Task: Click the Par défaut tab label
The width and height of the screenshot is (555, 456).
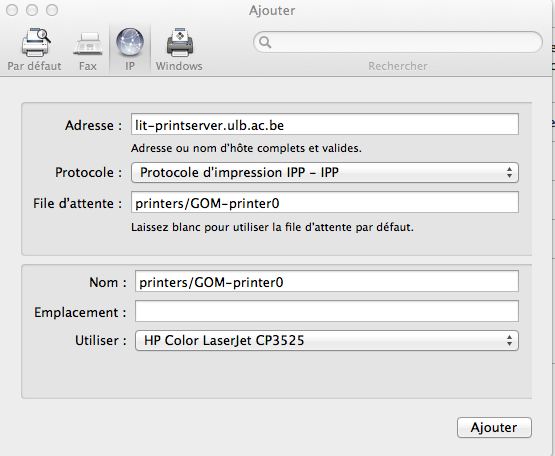Action: click(x=34, y=66)
